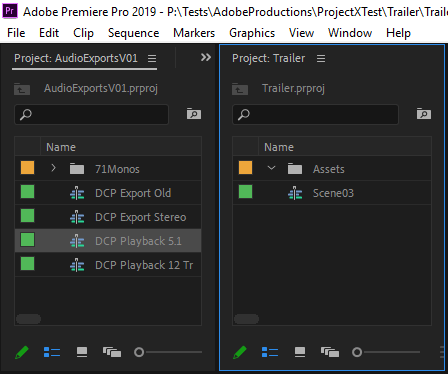Screen dimensions: 448x374
Task: Switch AudioExportsV01 panel to list view
Action: pos(52,352)
